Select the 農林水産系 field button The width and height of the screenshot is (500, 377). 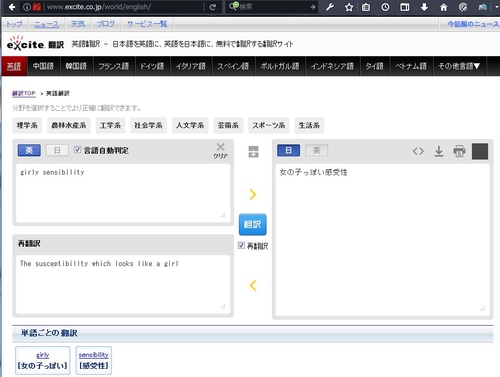69,125
